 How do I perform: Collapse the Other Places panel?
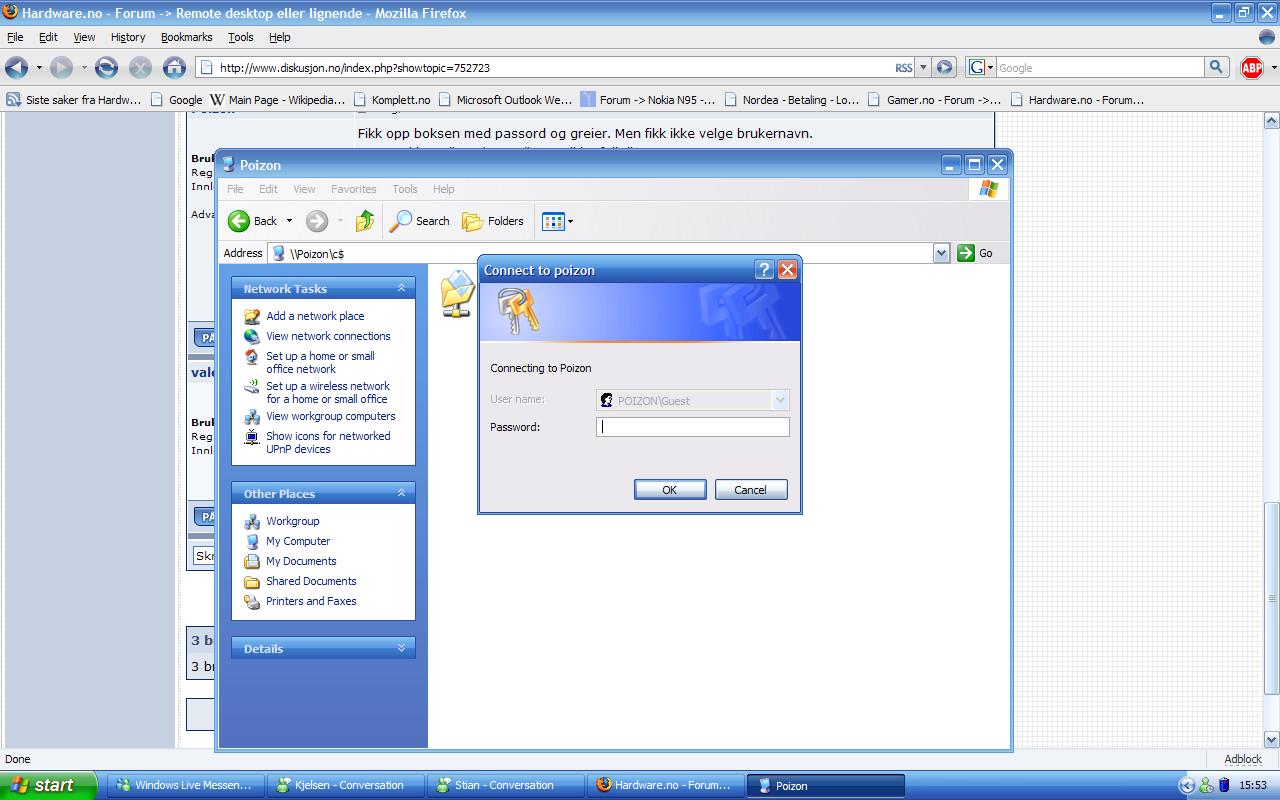[401, 493]
